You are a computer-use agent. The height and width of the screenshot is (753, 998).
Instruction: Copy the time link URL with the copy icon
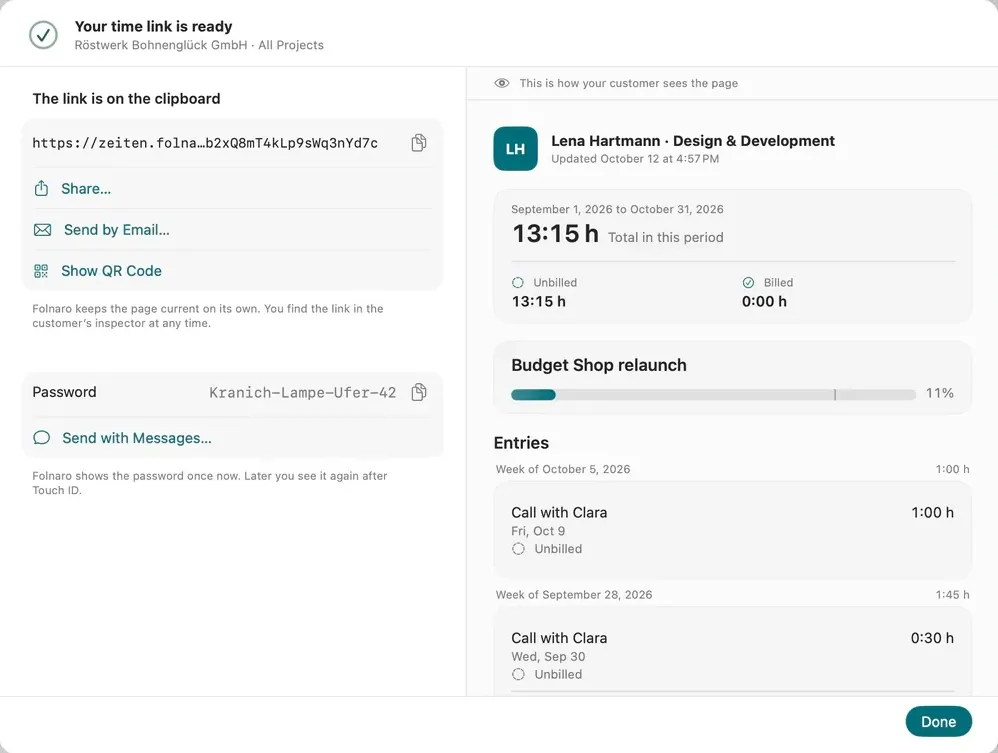[419, 143]
